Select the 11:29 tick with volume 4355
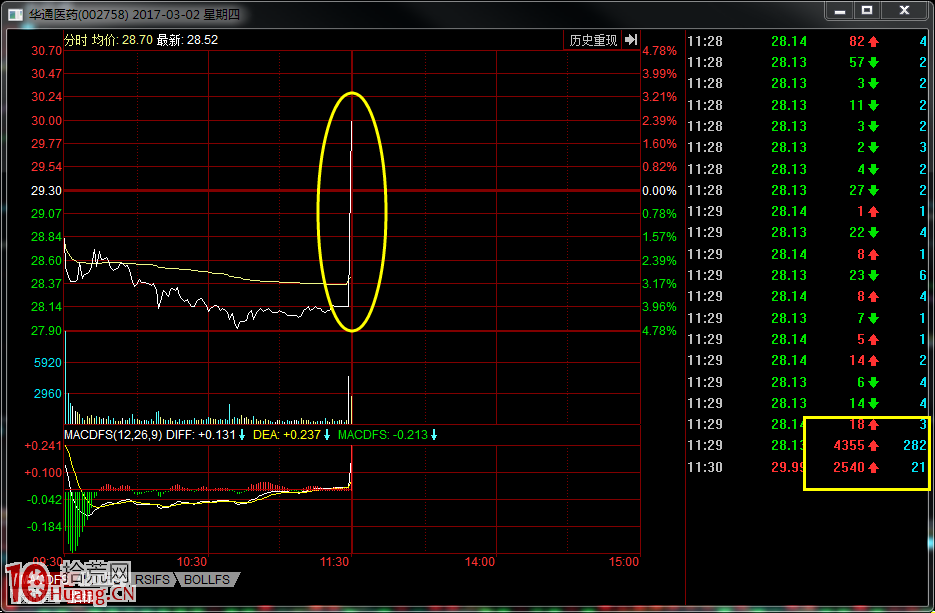 point(807,445)
